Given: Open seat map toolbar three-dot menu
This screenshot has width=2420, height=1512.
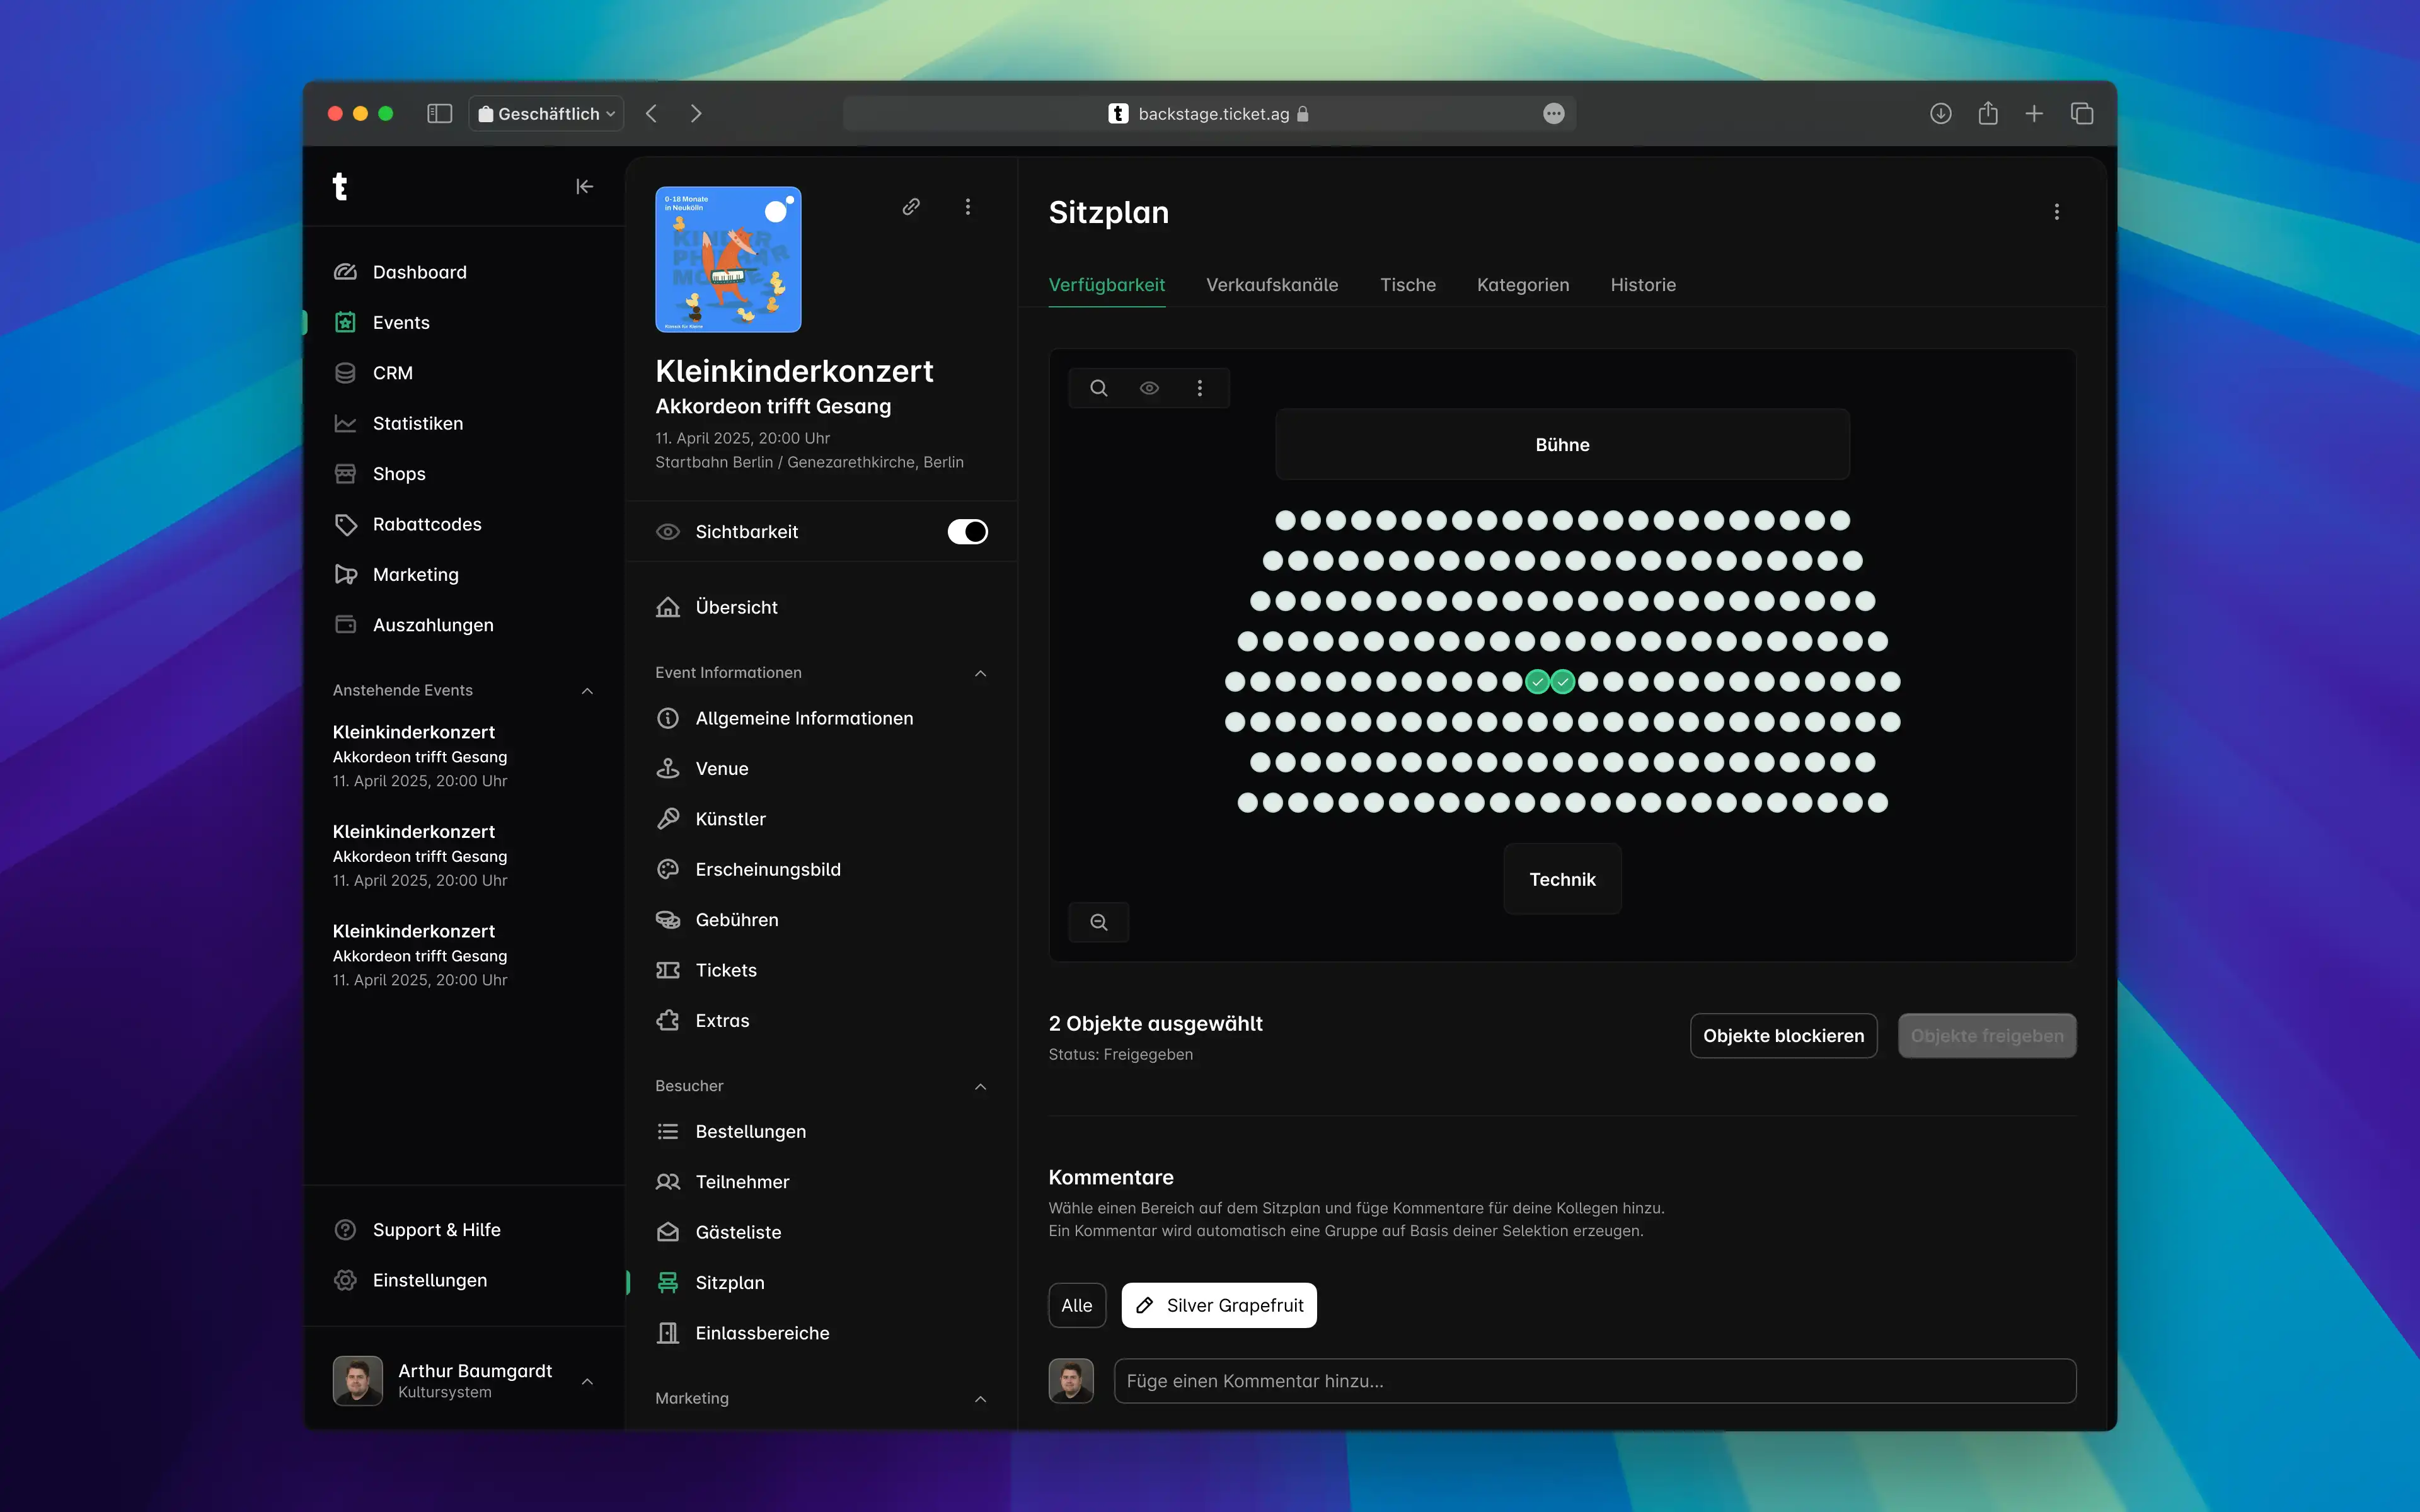Looking at the screenshot, I should [x=1199, y=388].
